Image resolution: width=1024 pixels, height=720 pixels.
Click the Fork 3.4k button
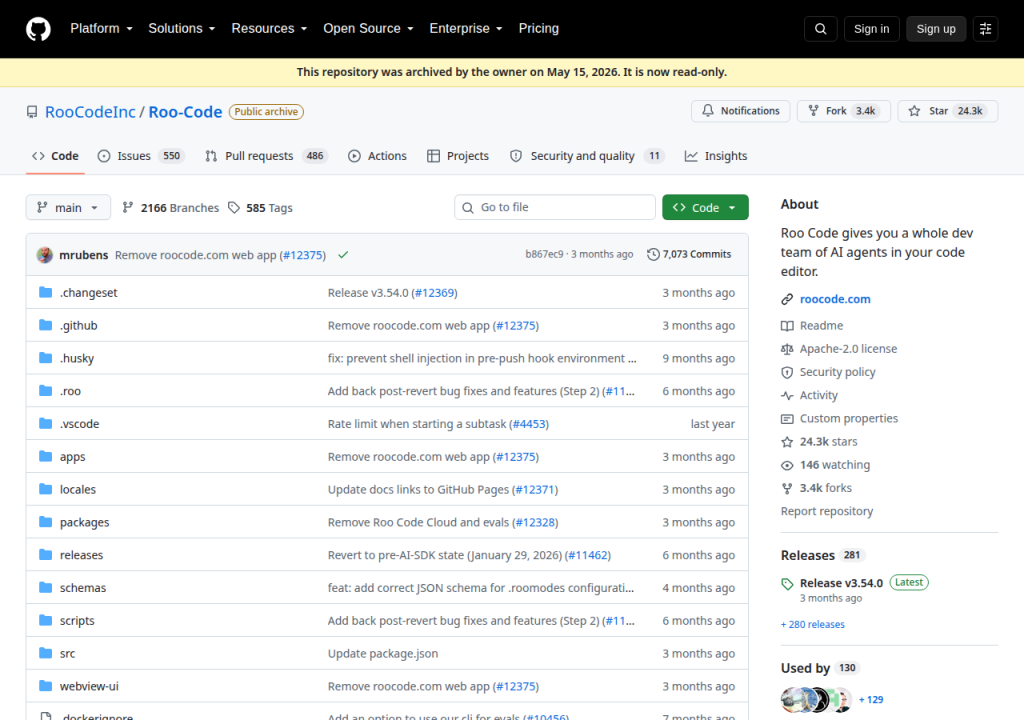coord(844,110)
